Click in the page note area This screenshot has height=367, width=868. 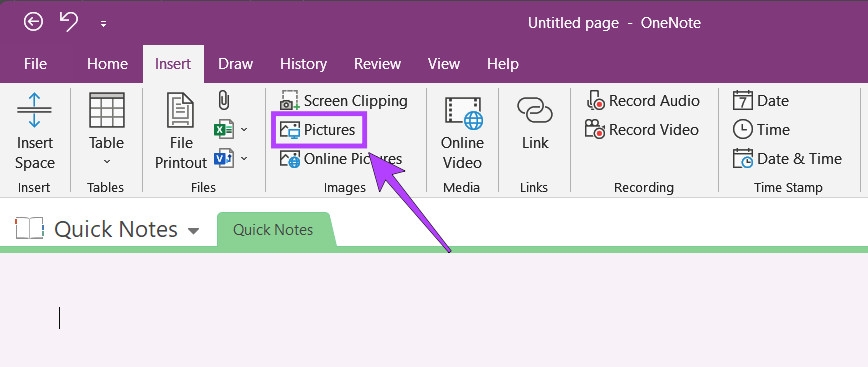click(434, 310)
